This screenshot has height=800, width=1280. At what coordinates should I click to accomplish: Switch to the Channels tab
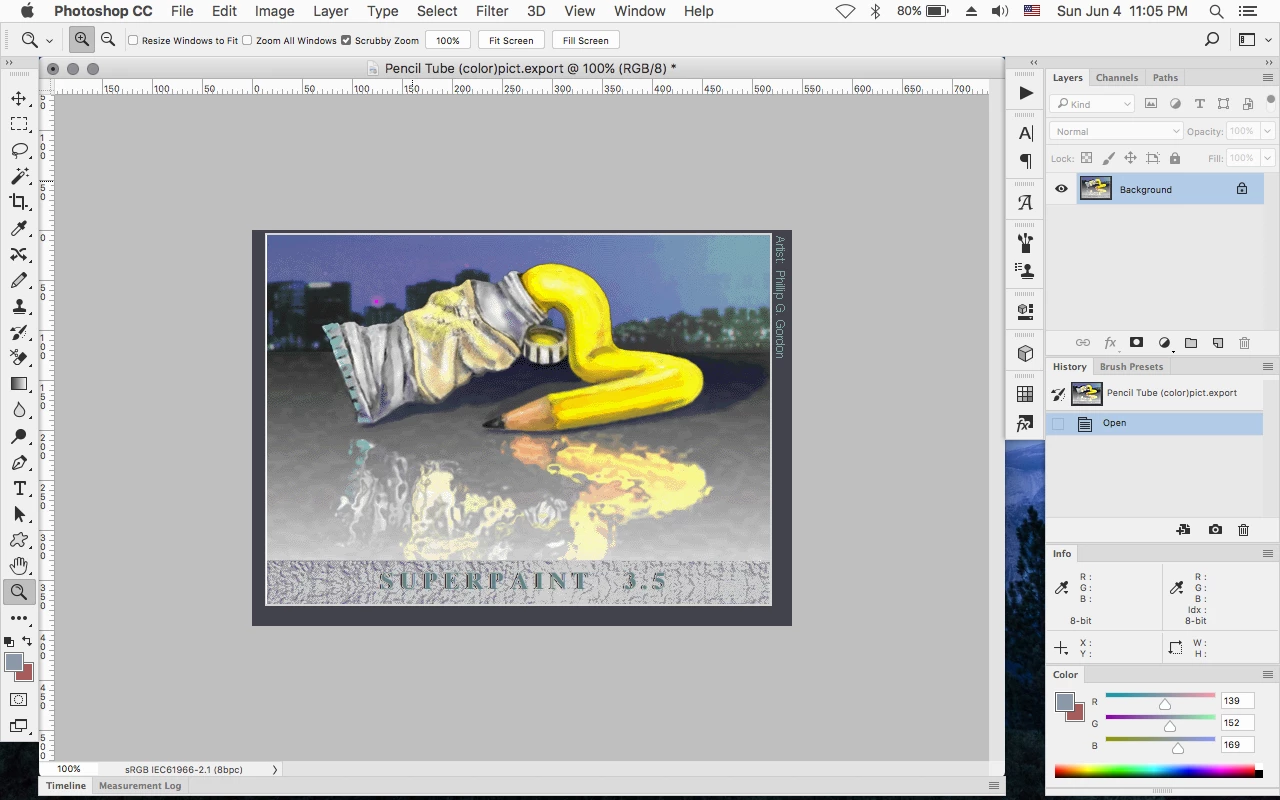[x=1117, y=77]
